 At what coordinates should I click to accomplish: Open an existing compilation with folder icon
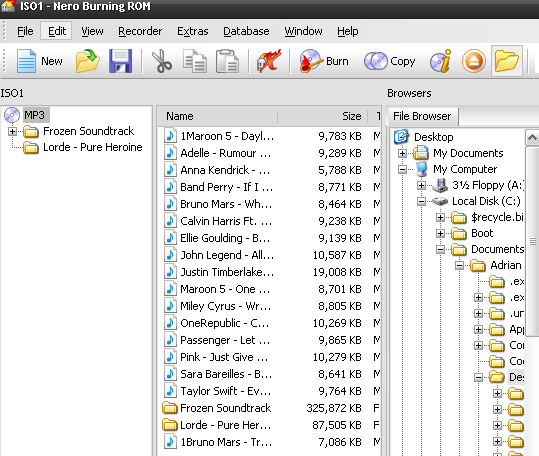click(88, 61)
